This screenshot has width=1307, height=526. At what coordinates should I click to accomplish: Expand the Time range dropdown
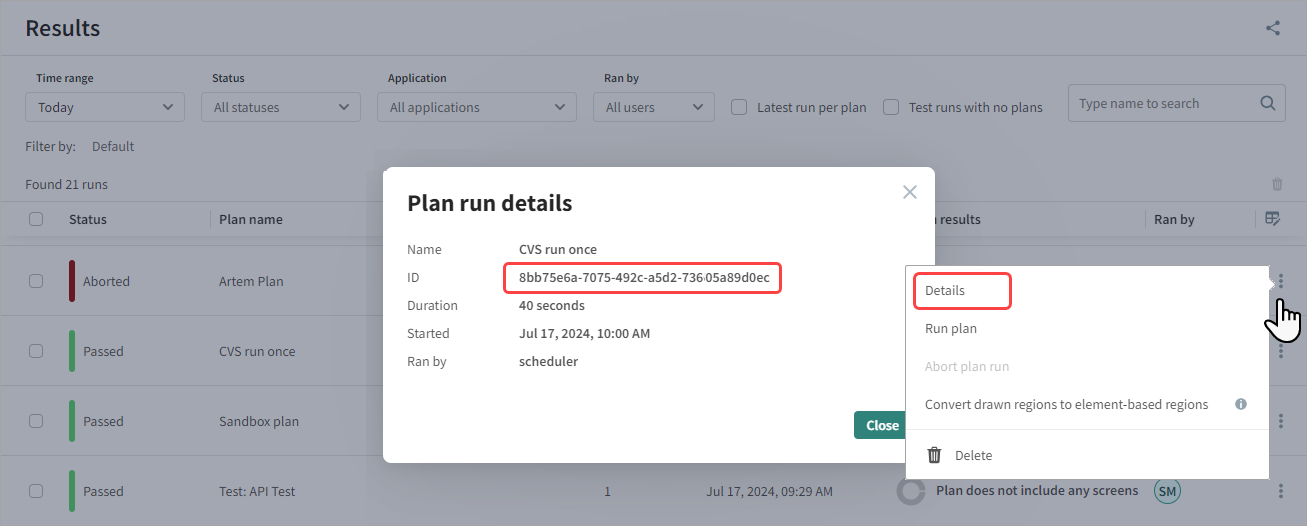105,107
